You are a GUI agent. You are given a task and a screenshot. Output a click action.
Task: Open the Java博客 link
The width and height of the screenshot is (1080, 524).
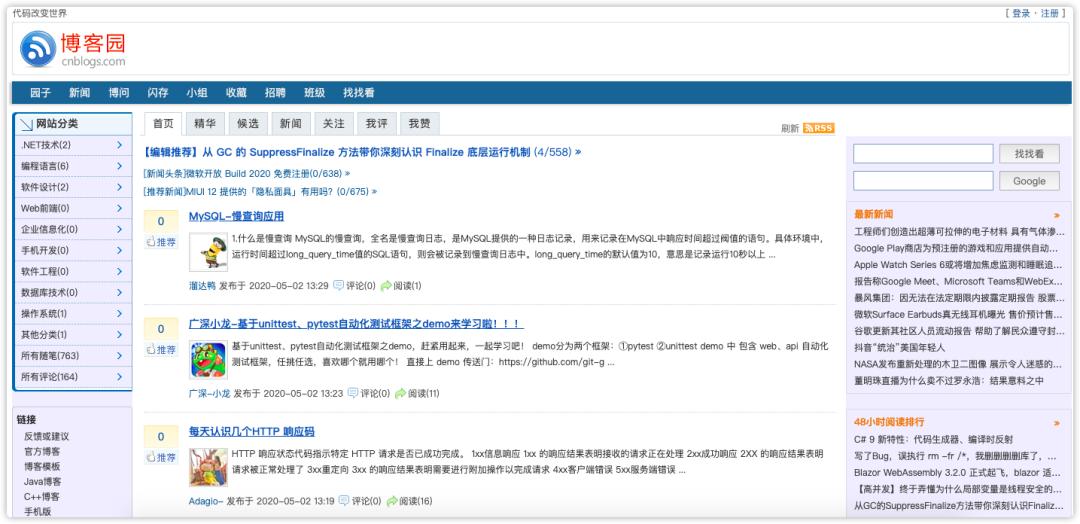click(43, 481)
